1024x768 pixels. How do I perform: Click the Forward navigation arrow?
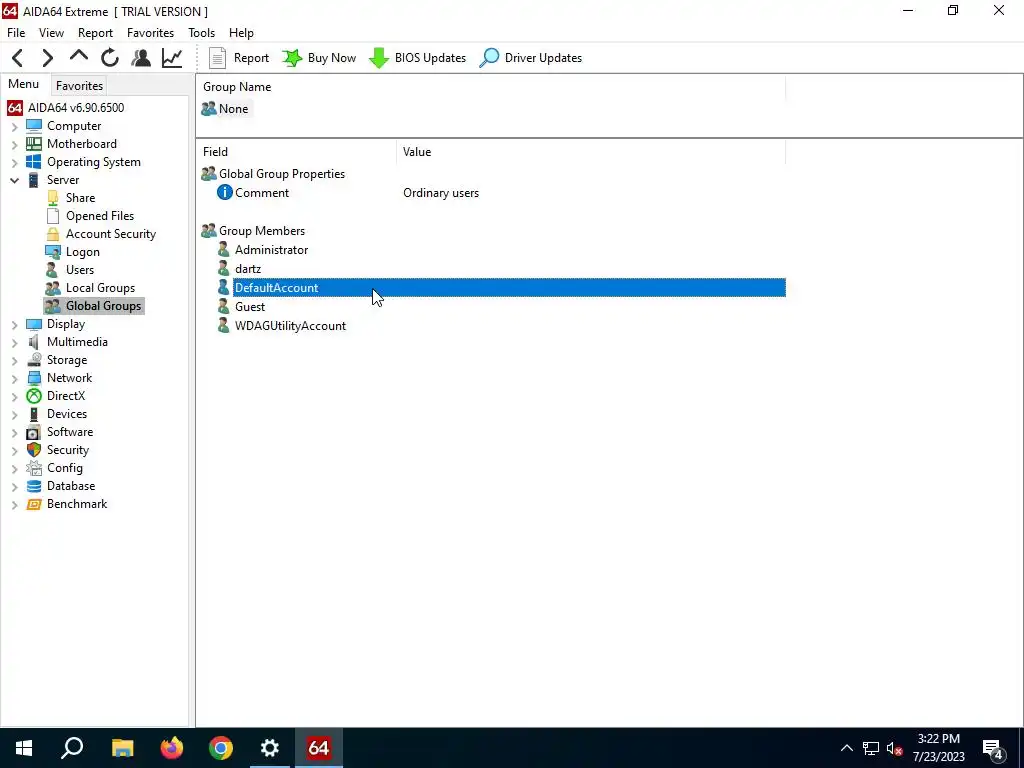coord(48,58)
